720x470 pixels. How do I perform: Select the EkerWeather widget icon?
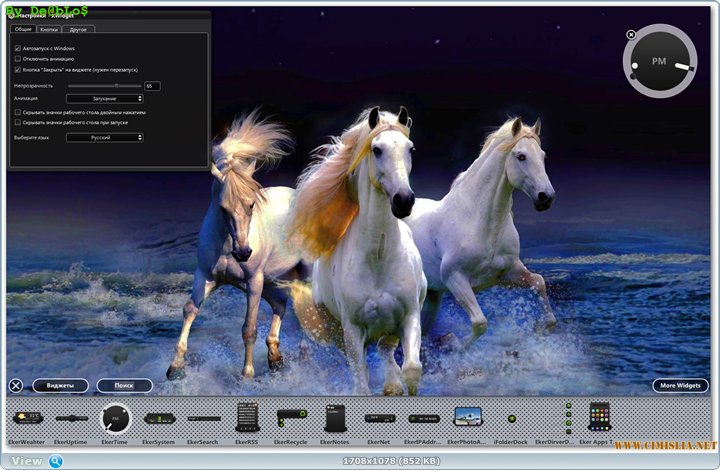click(27, 417)
